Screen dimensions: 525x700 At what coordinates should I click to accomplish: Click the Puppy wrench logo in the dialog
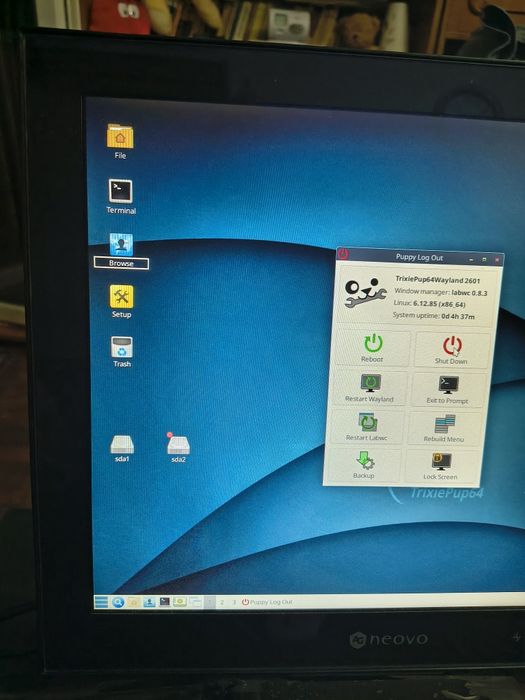point(365,293)
